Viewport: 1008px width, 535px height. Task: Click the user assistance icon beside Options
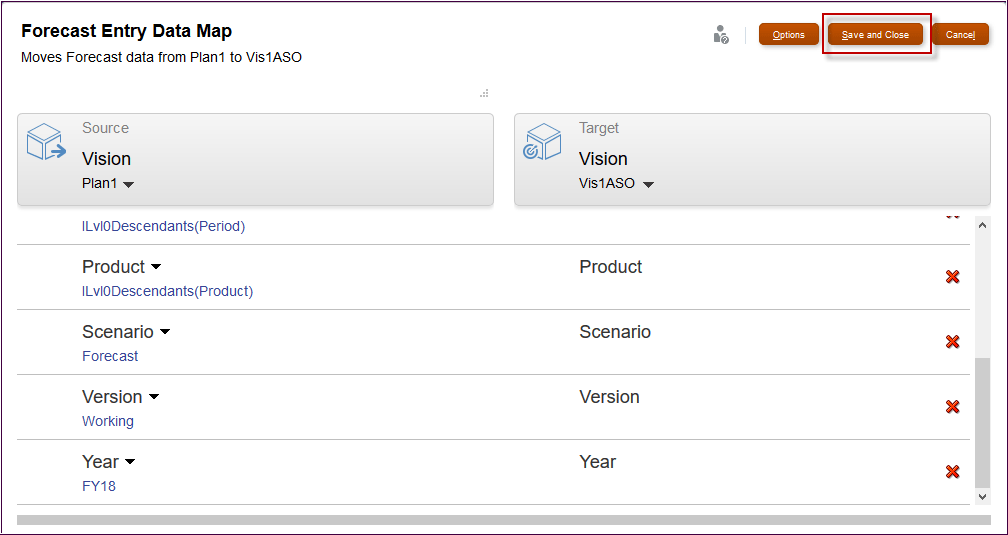pos(721,35)
